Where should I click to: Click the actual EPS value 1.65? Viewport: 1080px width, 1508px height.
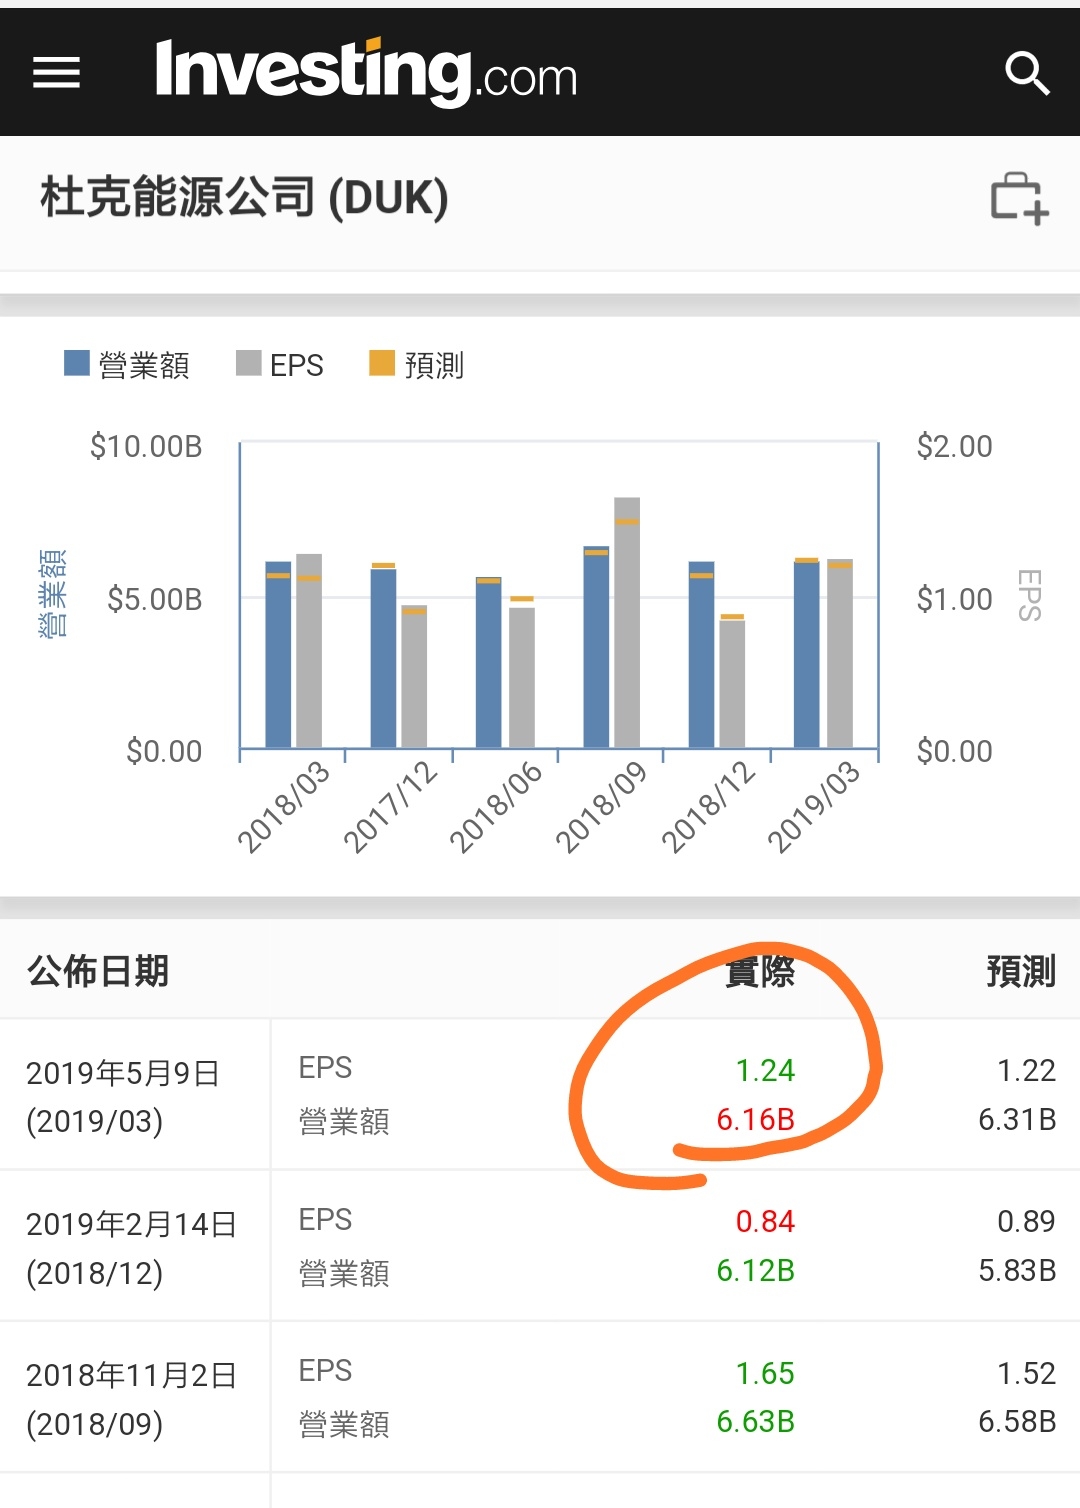[x=765, y=1373]
